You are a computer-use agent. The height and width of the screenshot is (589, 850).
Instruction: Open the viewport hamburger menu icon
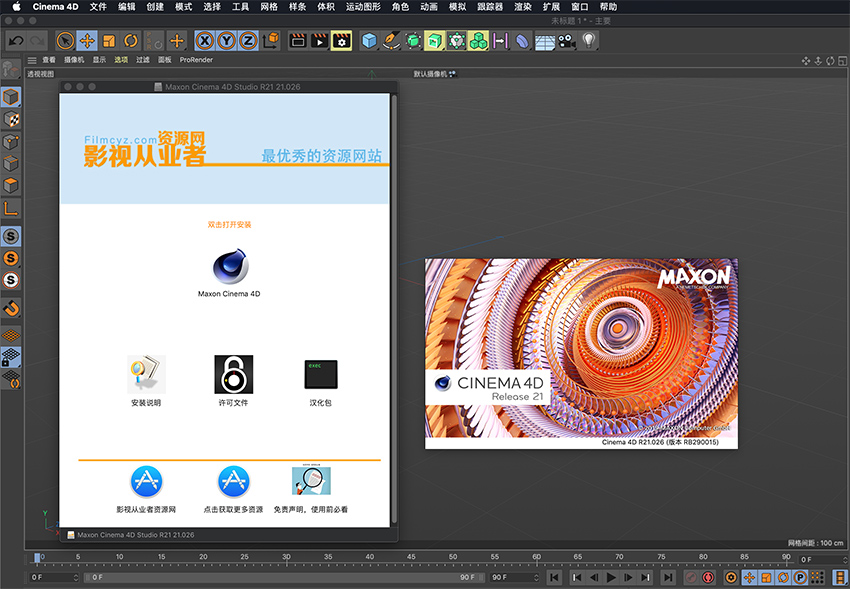(x=33, y=60)
